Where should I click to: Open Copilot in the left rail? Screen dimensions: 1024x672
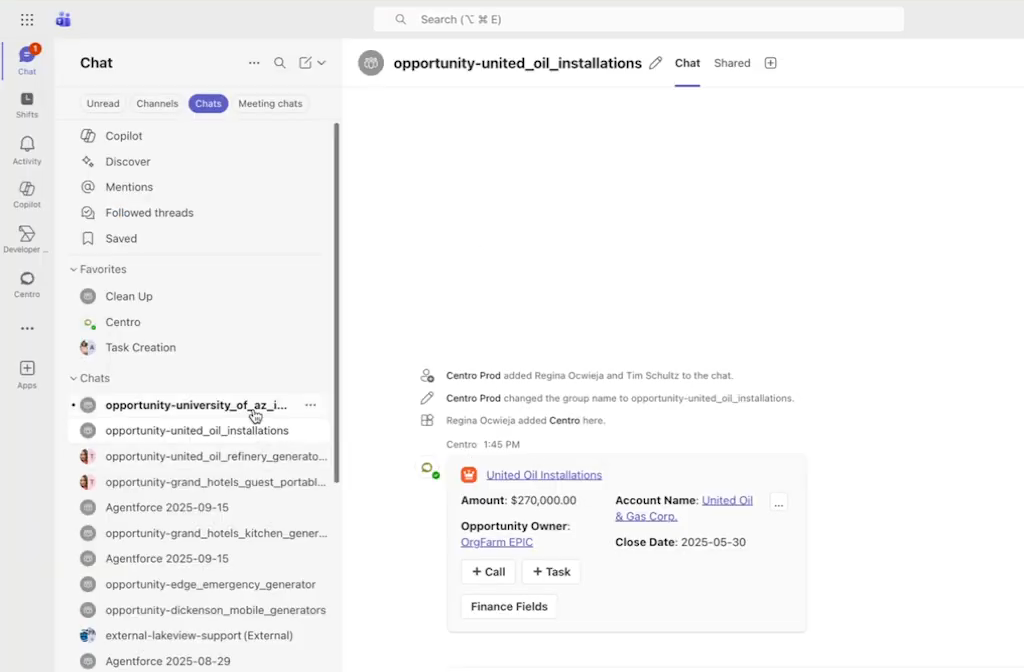(27, 195)
